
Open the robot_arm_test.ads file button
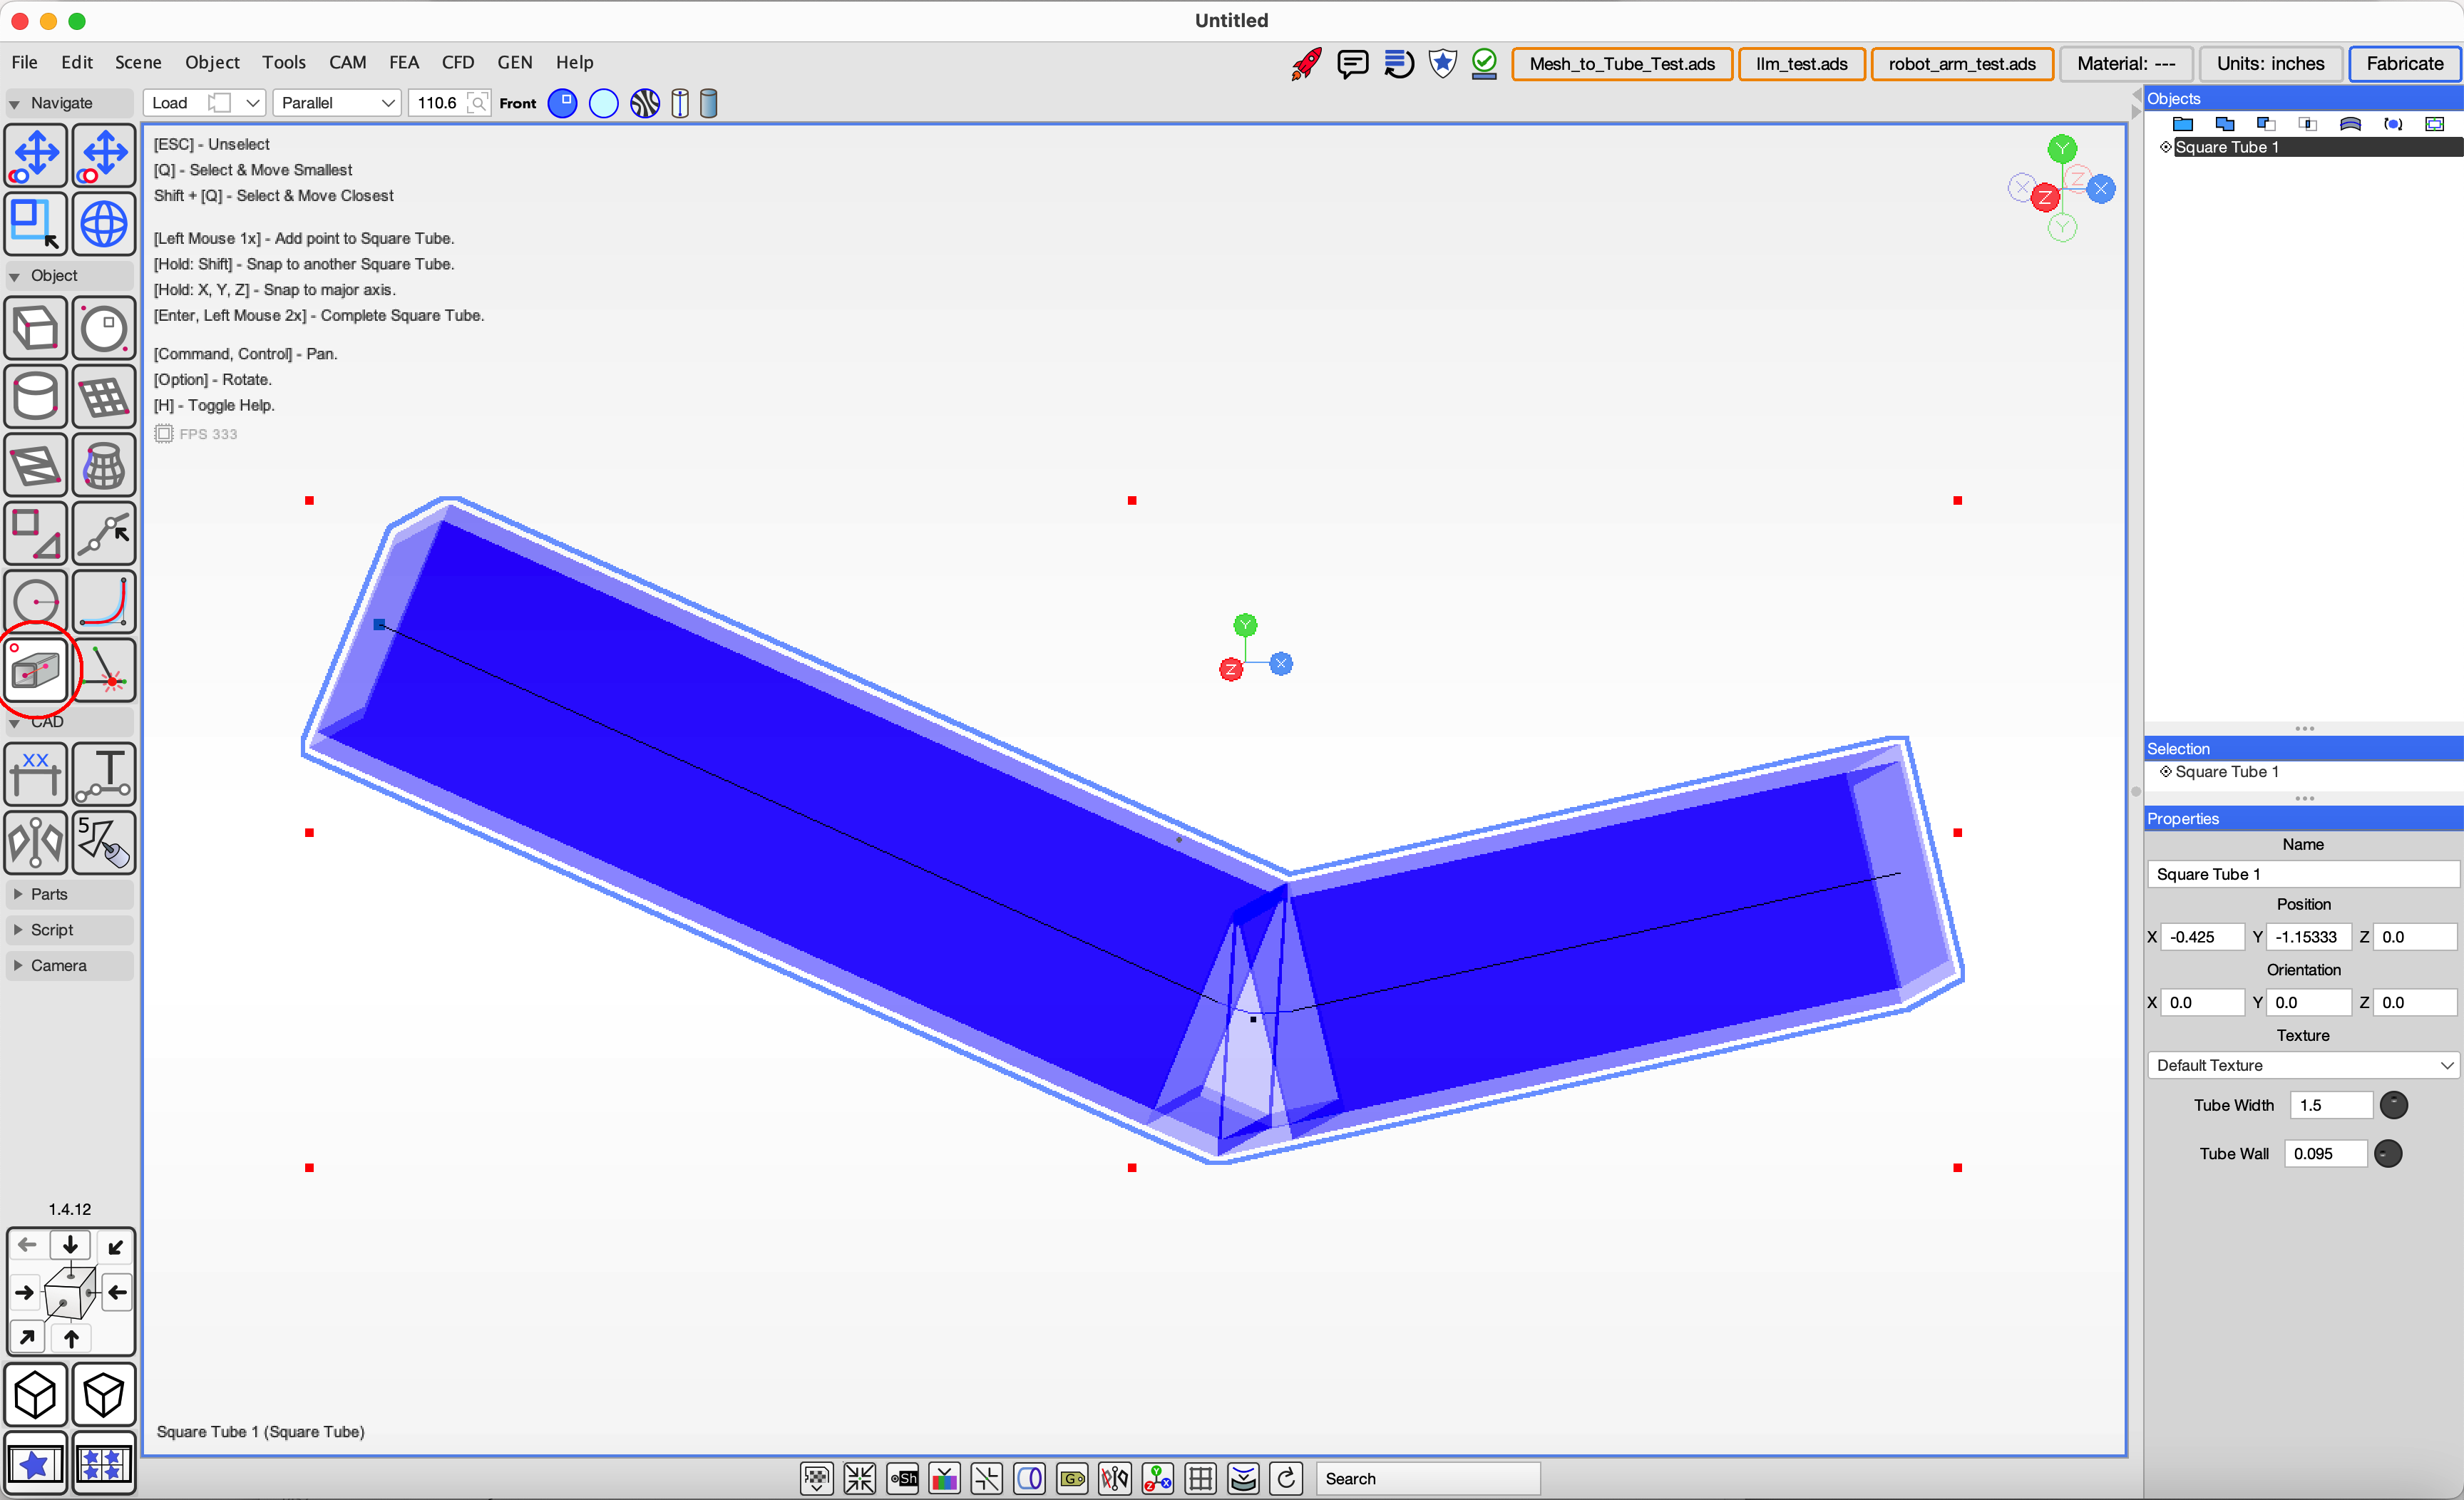point(1961,64)
